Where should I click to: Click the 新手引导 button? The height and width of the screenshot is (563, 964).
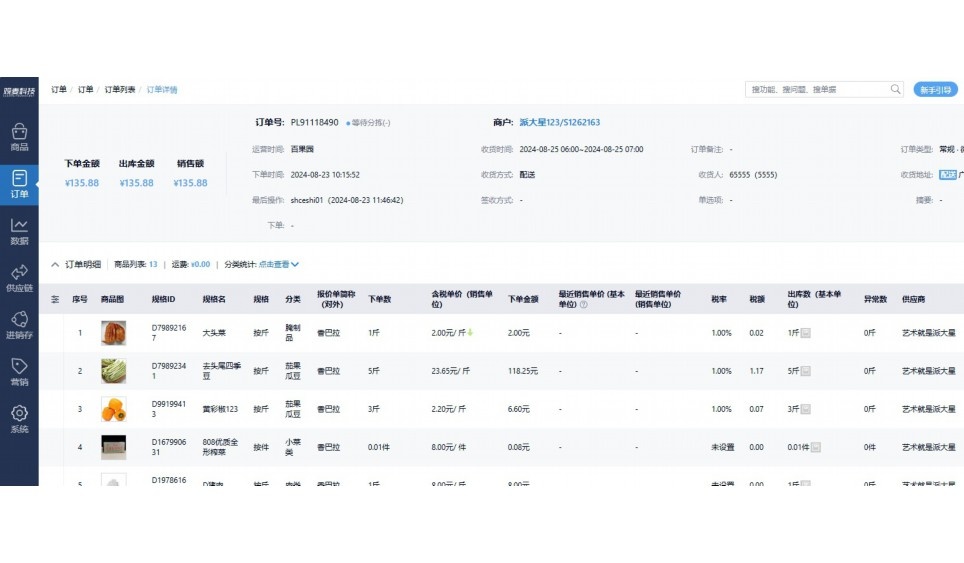click(x=935, y=89)
